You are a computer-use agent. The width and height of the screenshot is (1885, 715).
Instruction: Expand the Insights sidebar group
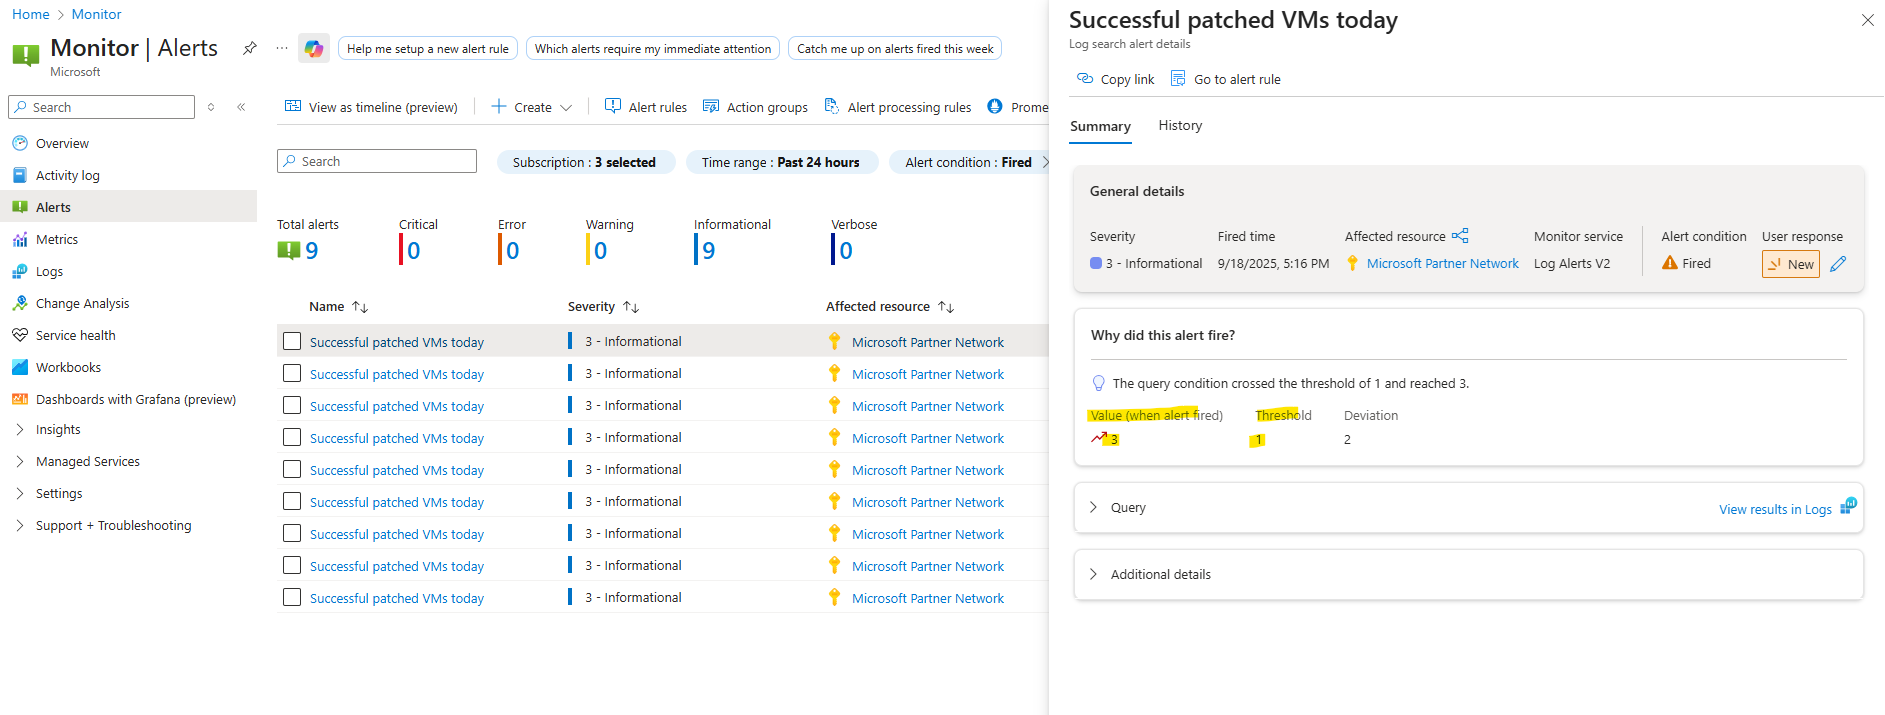[20, 429]
